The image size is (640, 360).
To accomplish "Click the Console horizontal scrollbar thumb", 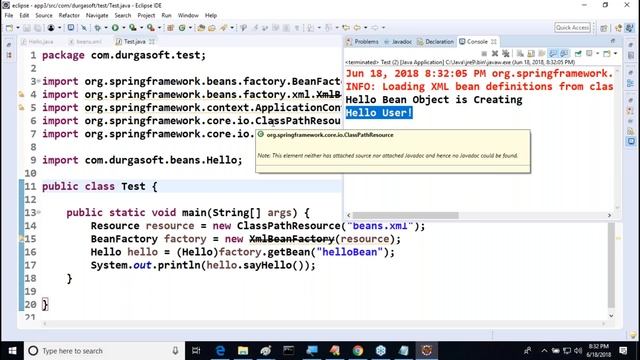I will (x=405, y=215).
